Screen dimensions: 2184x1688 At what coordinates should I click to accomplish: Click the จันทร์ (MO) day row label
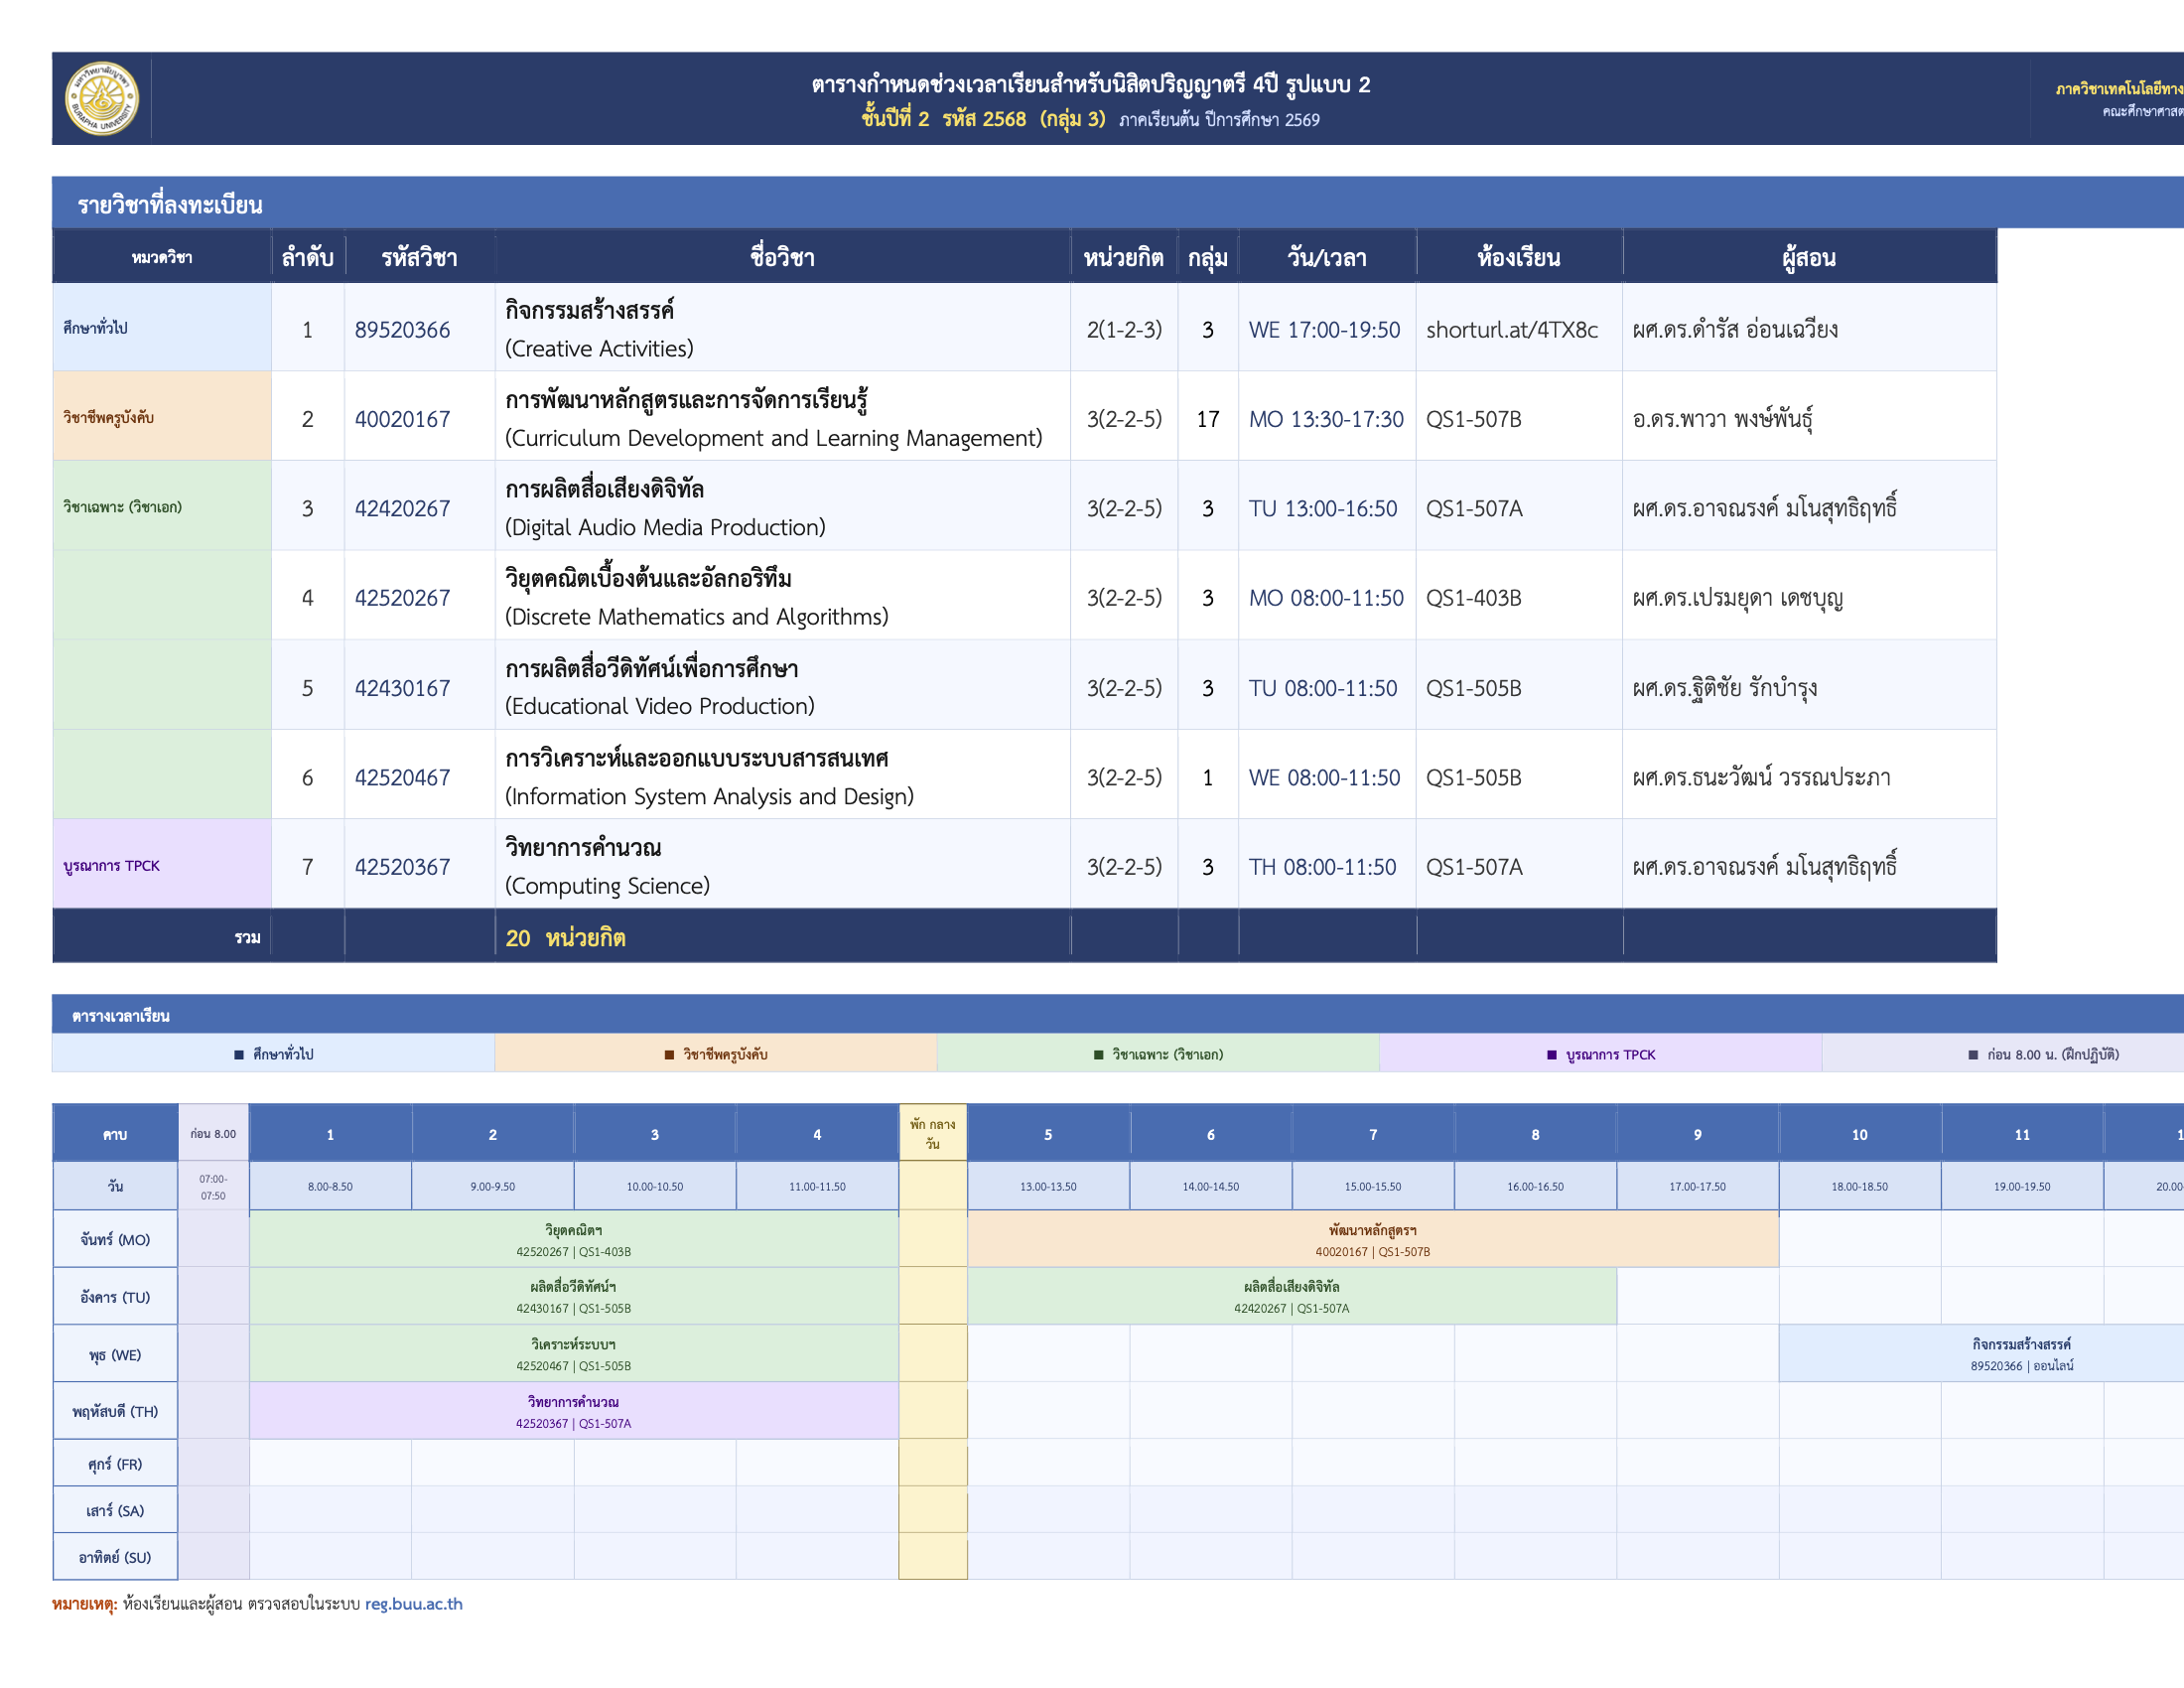(x=115, y=1239)
